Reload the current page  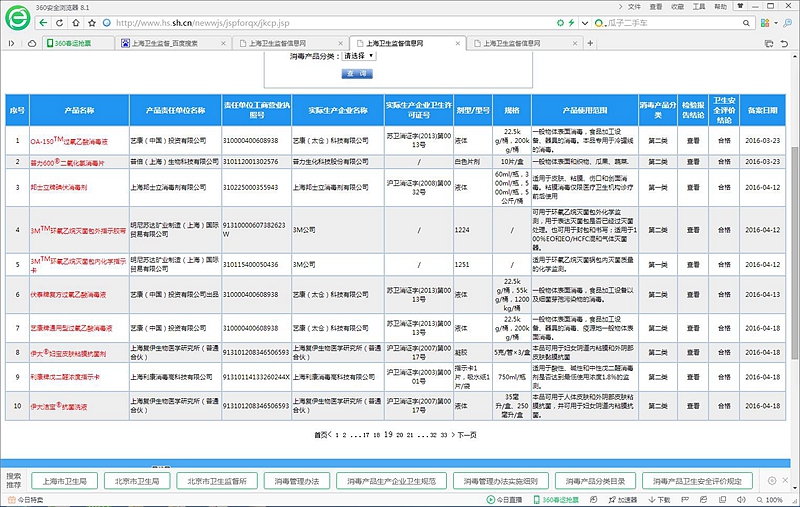pyautogui.click(x=60, y=23)
